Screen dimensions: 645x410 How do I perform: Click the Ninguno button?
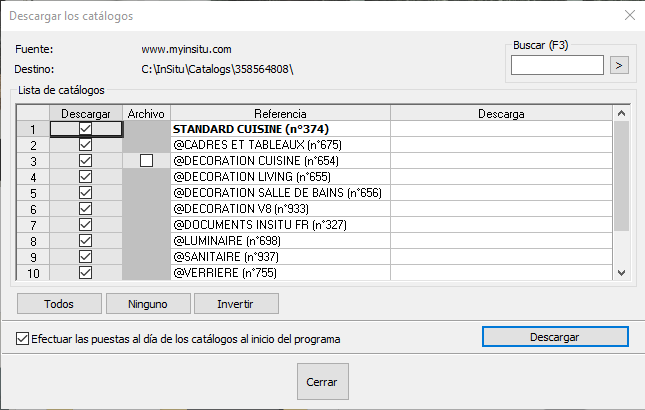pos(148,303)
